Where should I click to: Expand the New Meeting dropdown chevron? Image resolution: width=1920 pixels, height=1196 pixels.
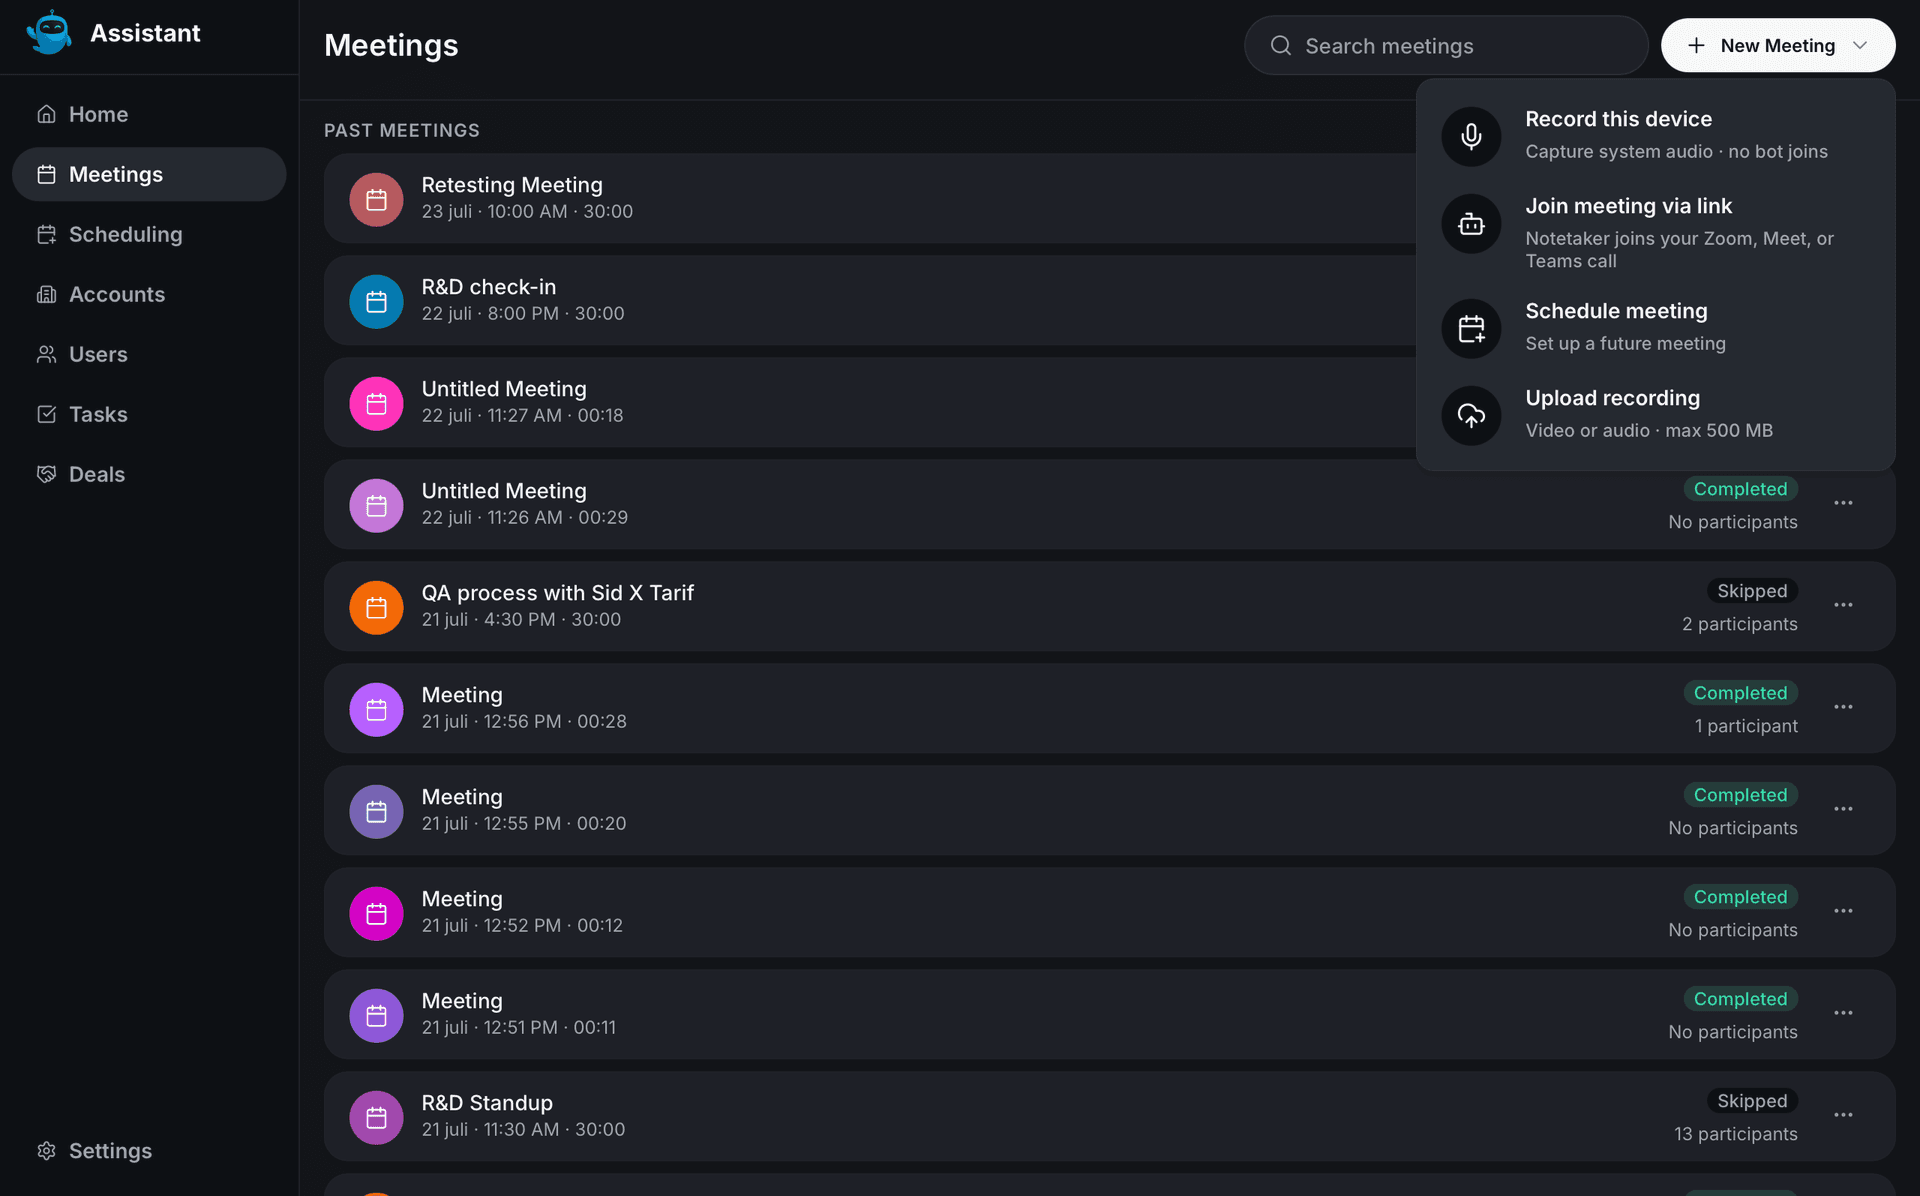click(x=1859, y=45)
